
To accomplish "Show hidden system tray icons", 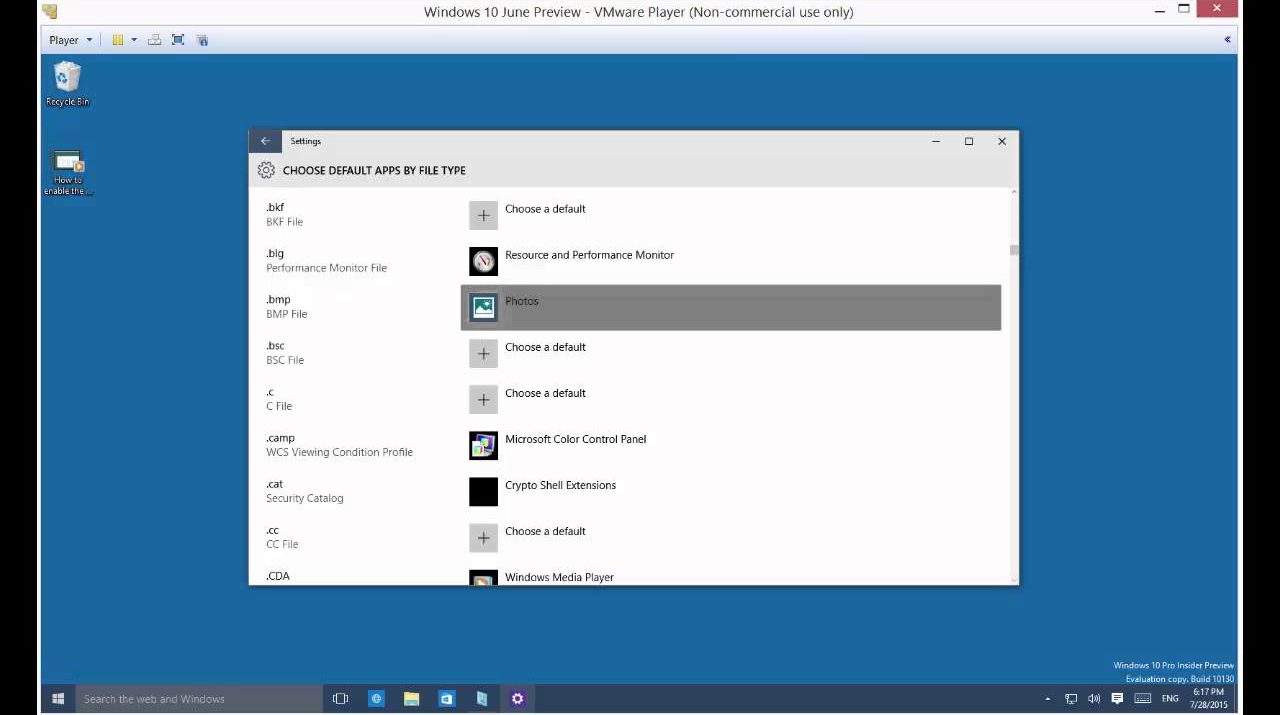I will [x=1047, y=699].
